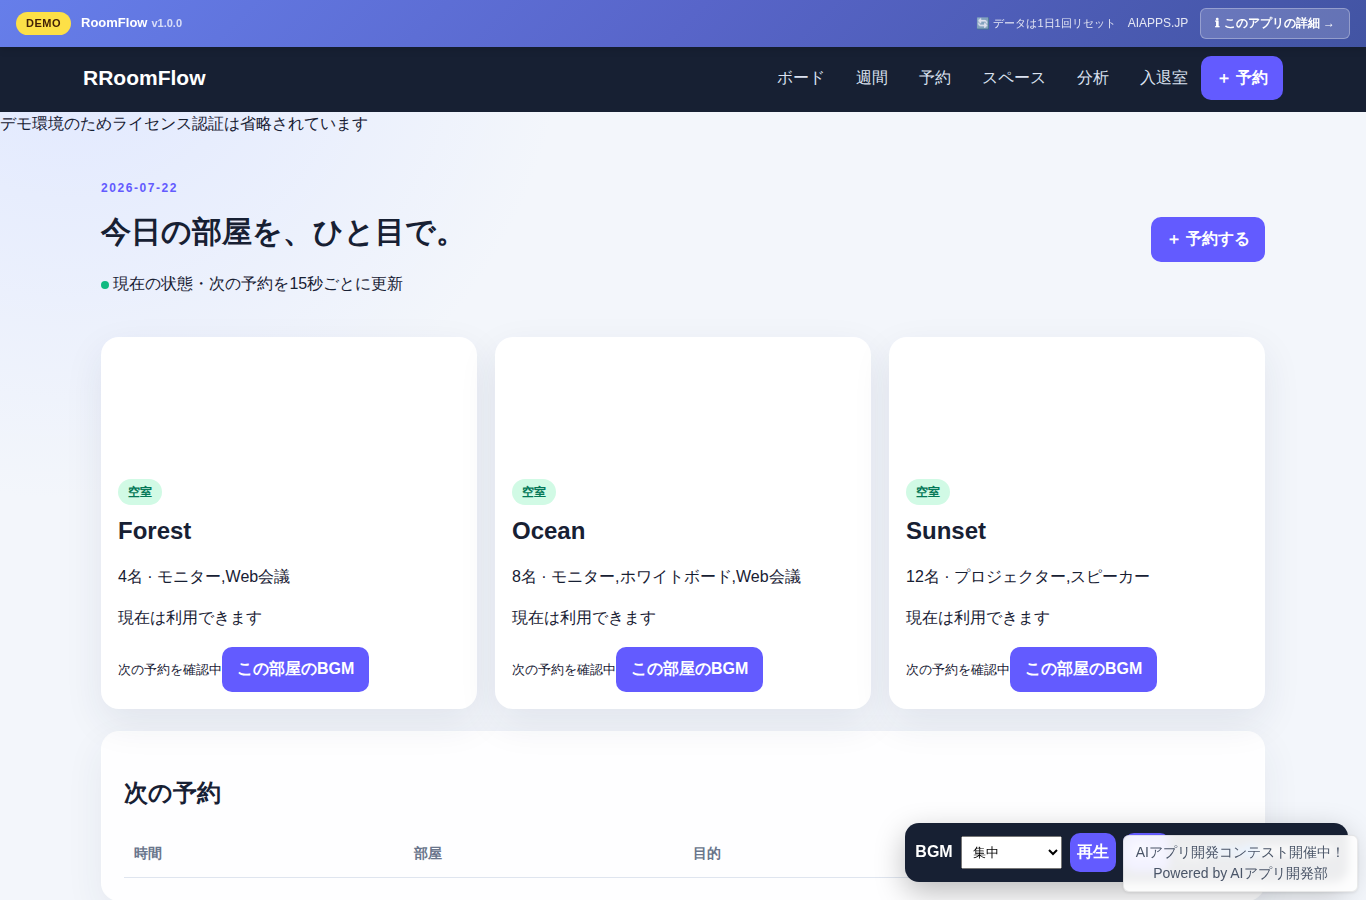1366x900 pixels.
Task: Open the 予約 nav page
Action: coord(935,78)
